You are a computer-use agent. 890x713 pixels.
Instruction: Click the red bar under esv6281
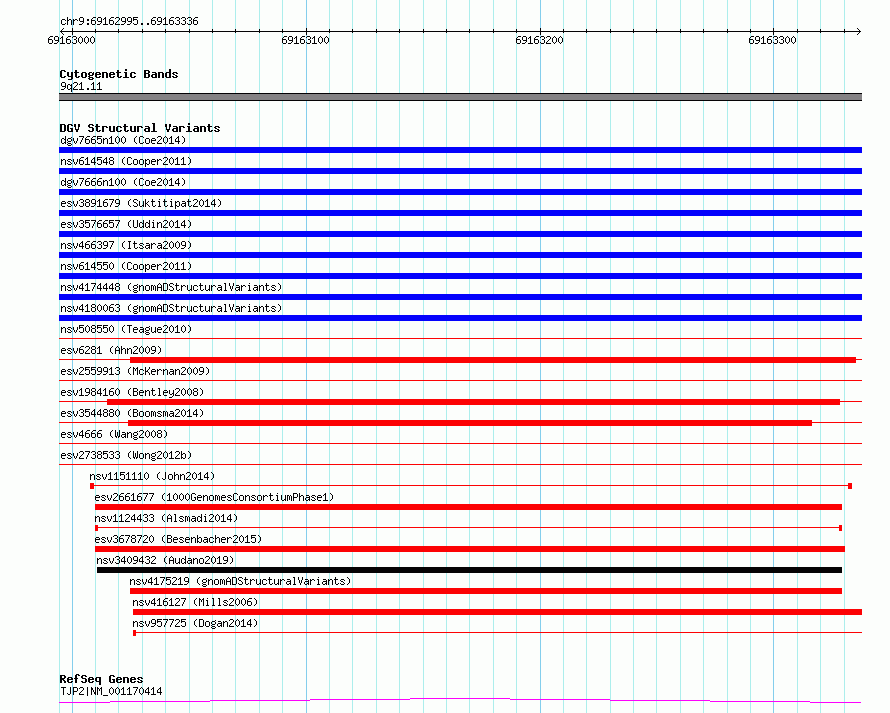click(493, 360)
